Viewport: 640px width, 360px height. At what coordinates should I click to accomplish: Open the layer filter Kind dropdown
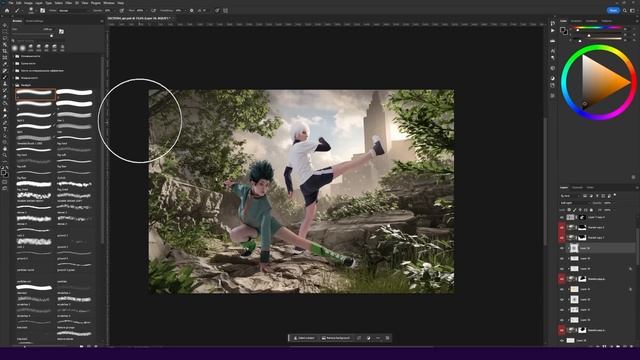click(x=569, y=196)
